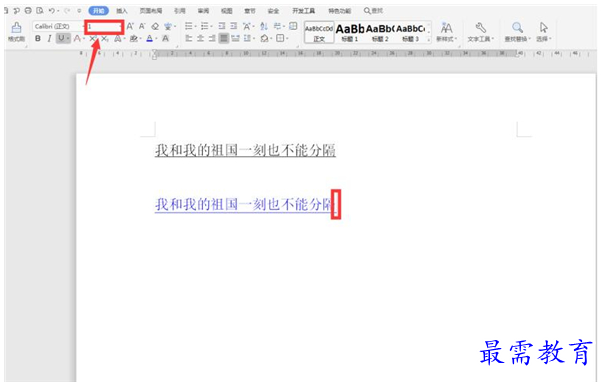Toggle Underline formatting
Image resolution: width=601 pixels, height=384 pixels.
click(61, 38)
